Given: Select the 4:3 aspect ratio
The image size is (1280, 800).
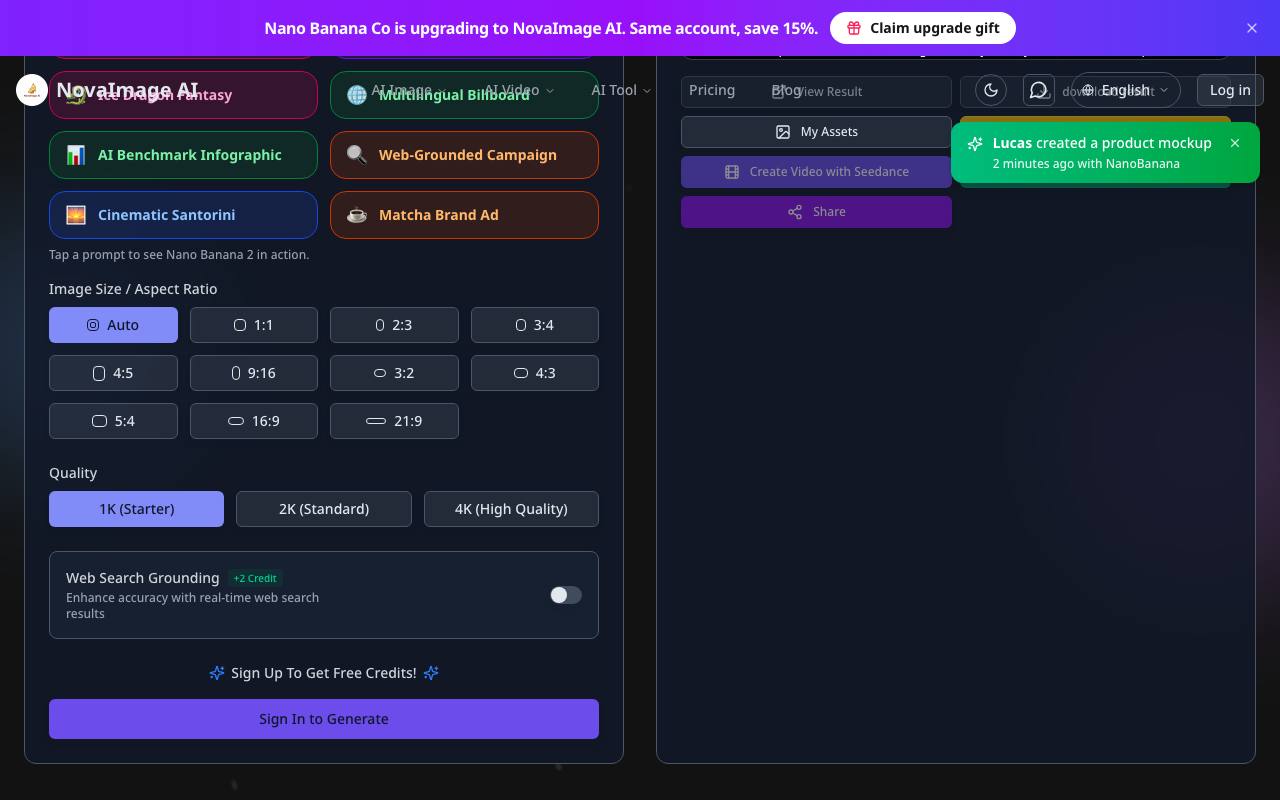Looking at the screenshot, I should tap(535, 373).
